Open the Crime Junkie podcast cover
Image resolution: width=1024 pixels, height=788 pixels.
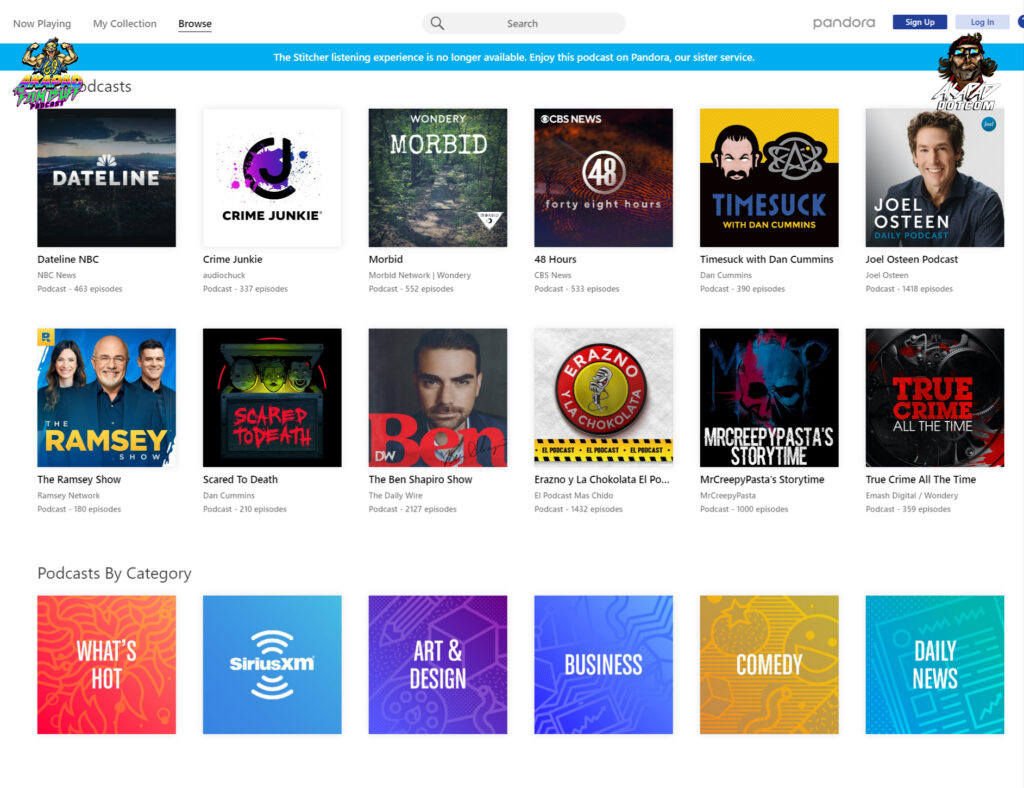272,178
